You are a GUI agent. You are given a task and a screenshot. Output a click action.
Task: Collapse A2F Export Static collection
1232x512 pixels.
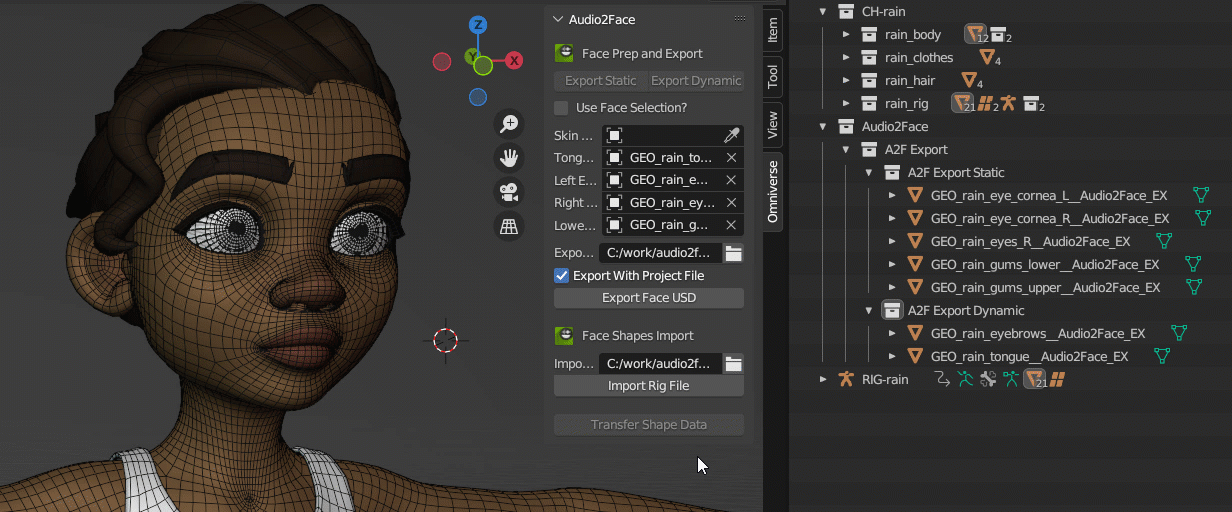[869, 172]
